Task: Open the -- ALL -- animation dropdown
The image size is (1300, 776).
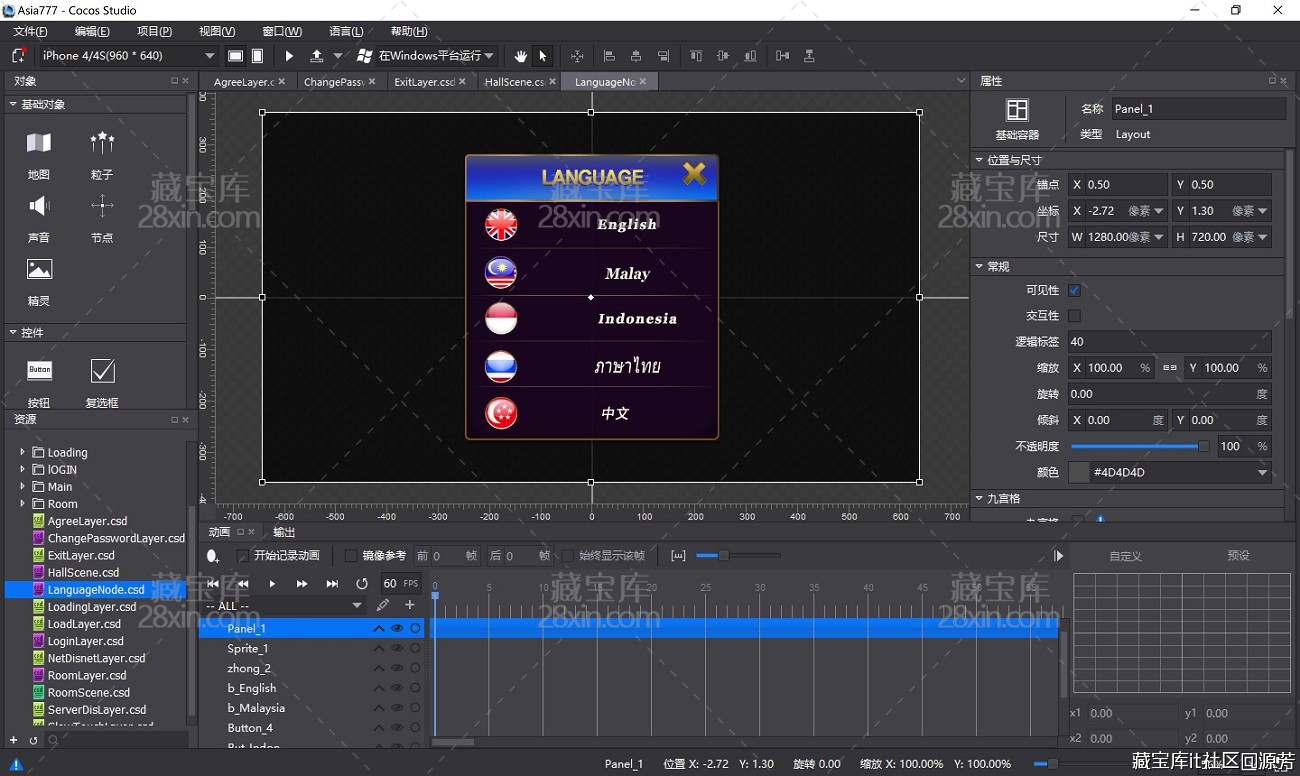Action: click(x=284, y=605)
